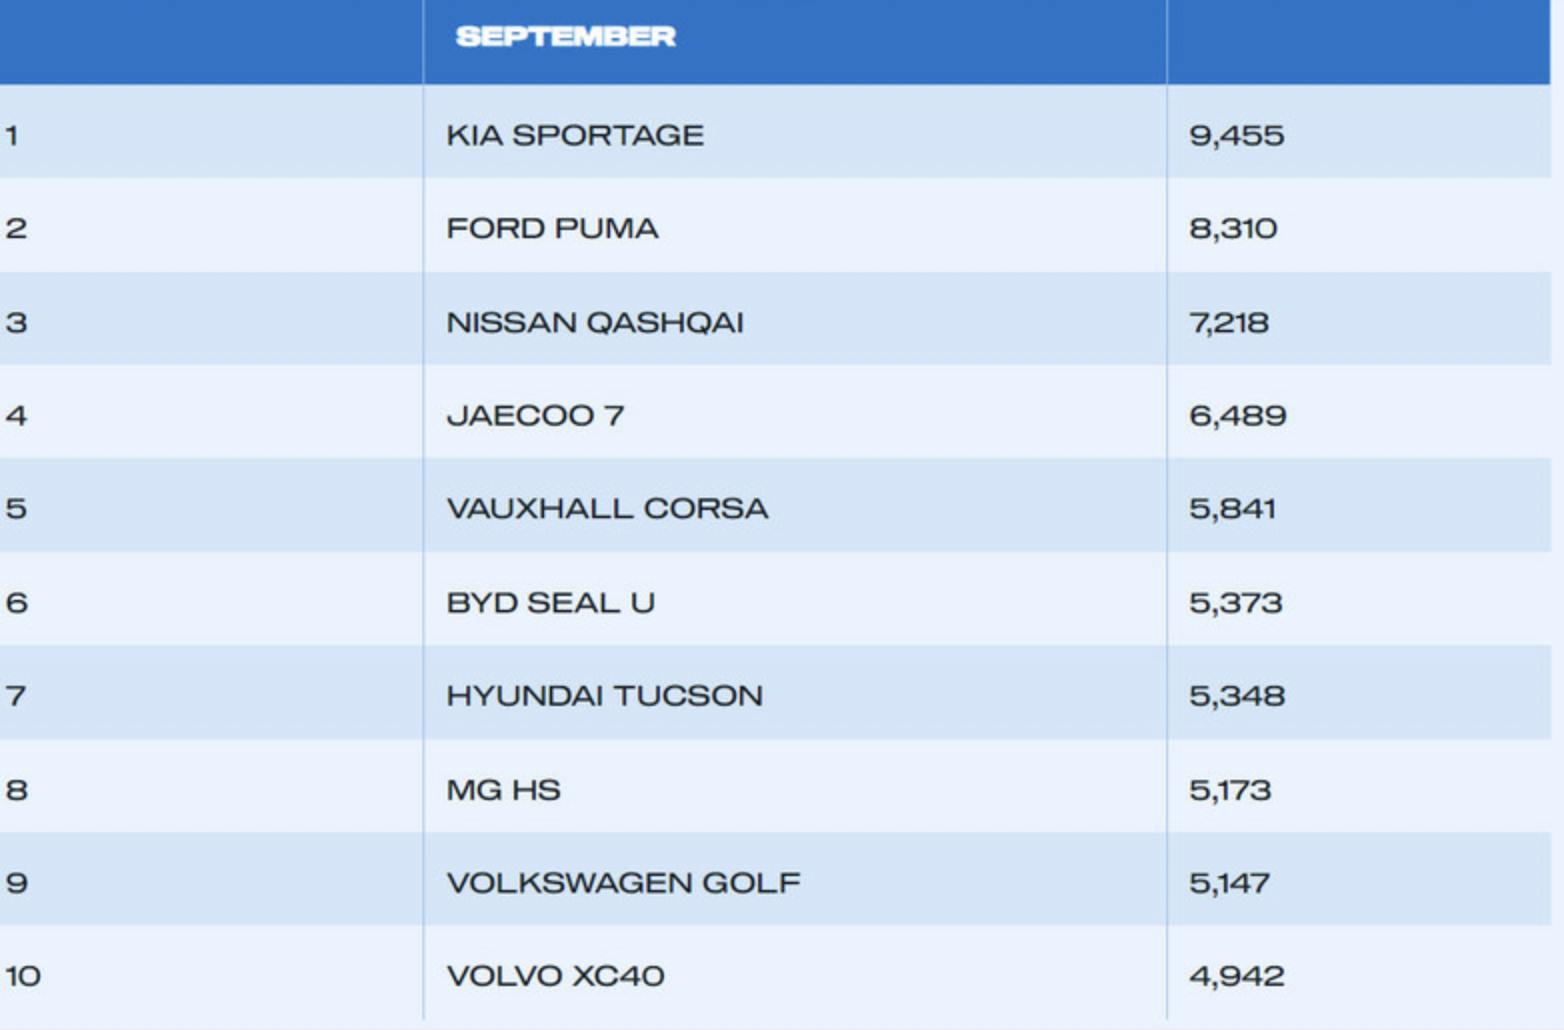
Task: Click the FORD PUMA model name
Action: pos(552,229)
